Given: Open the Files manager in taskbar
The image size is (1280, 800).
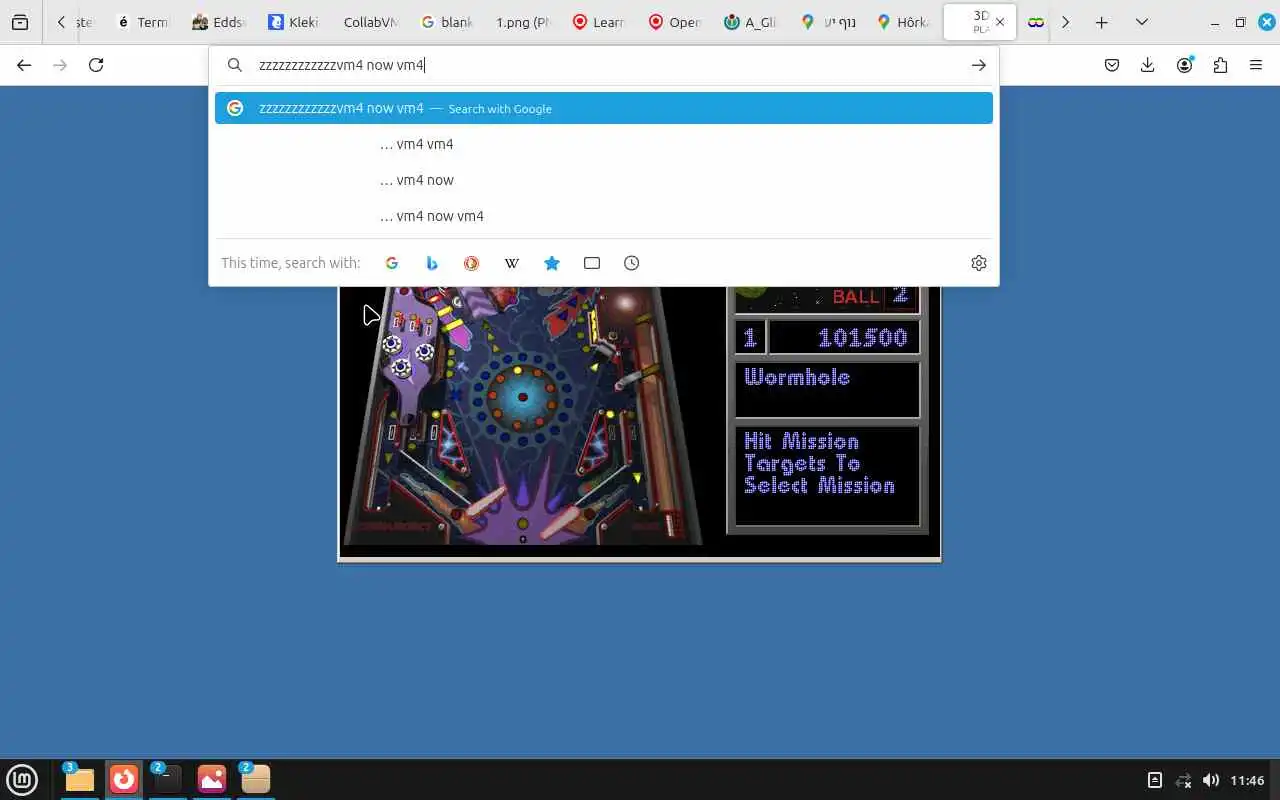Looking at the screenshot, I should pos(79,779).
